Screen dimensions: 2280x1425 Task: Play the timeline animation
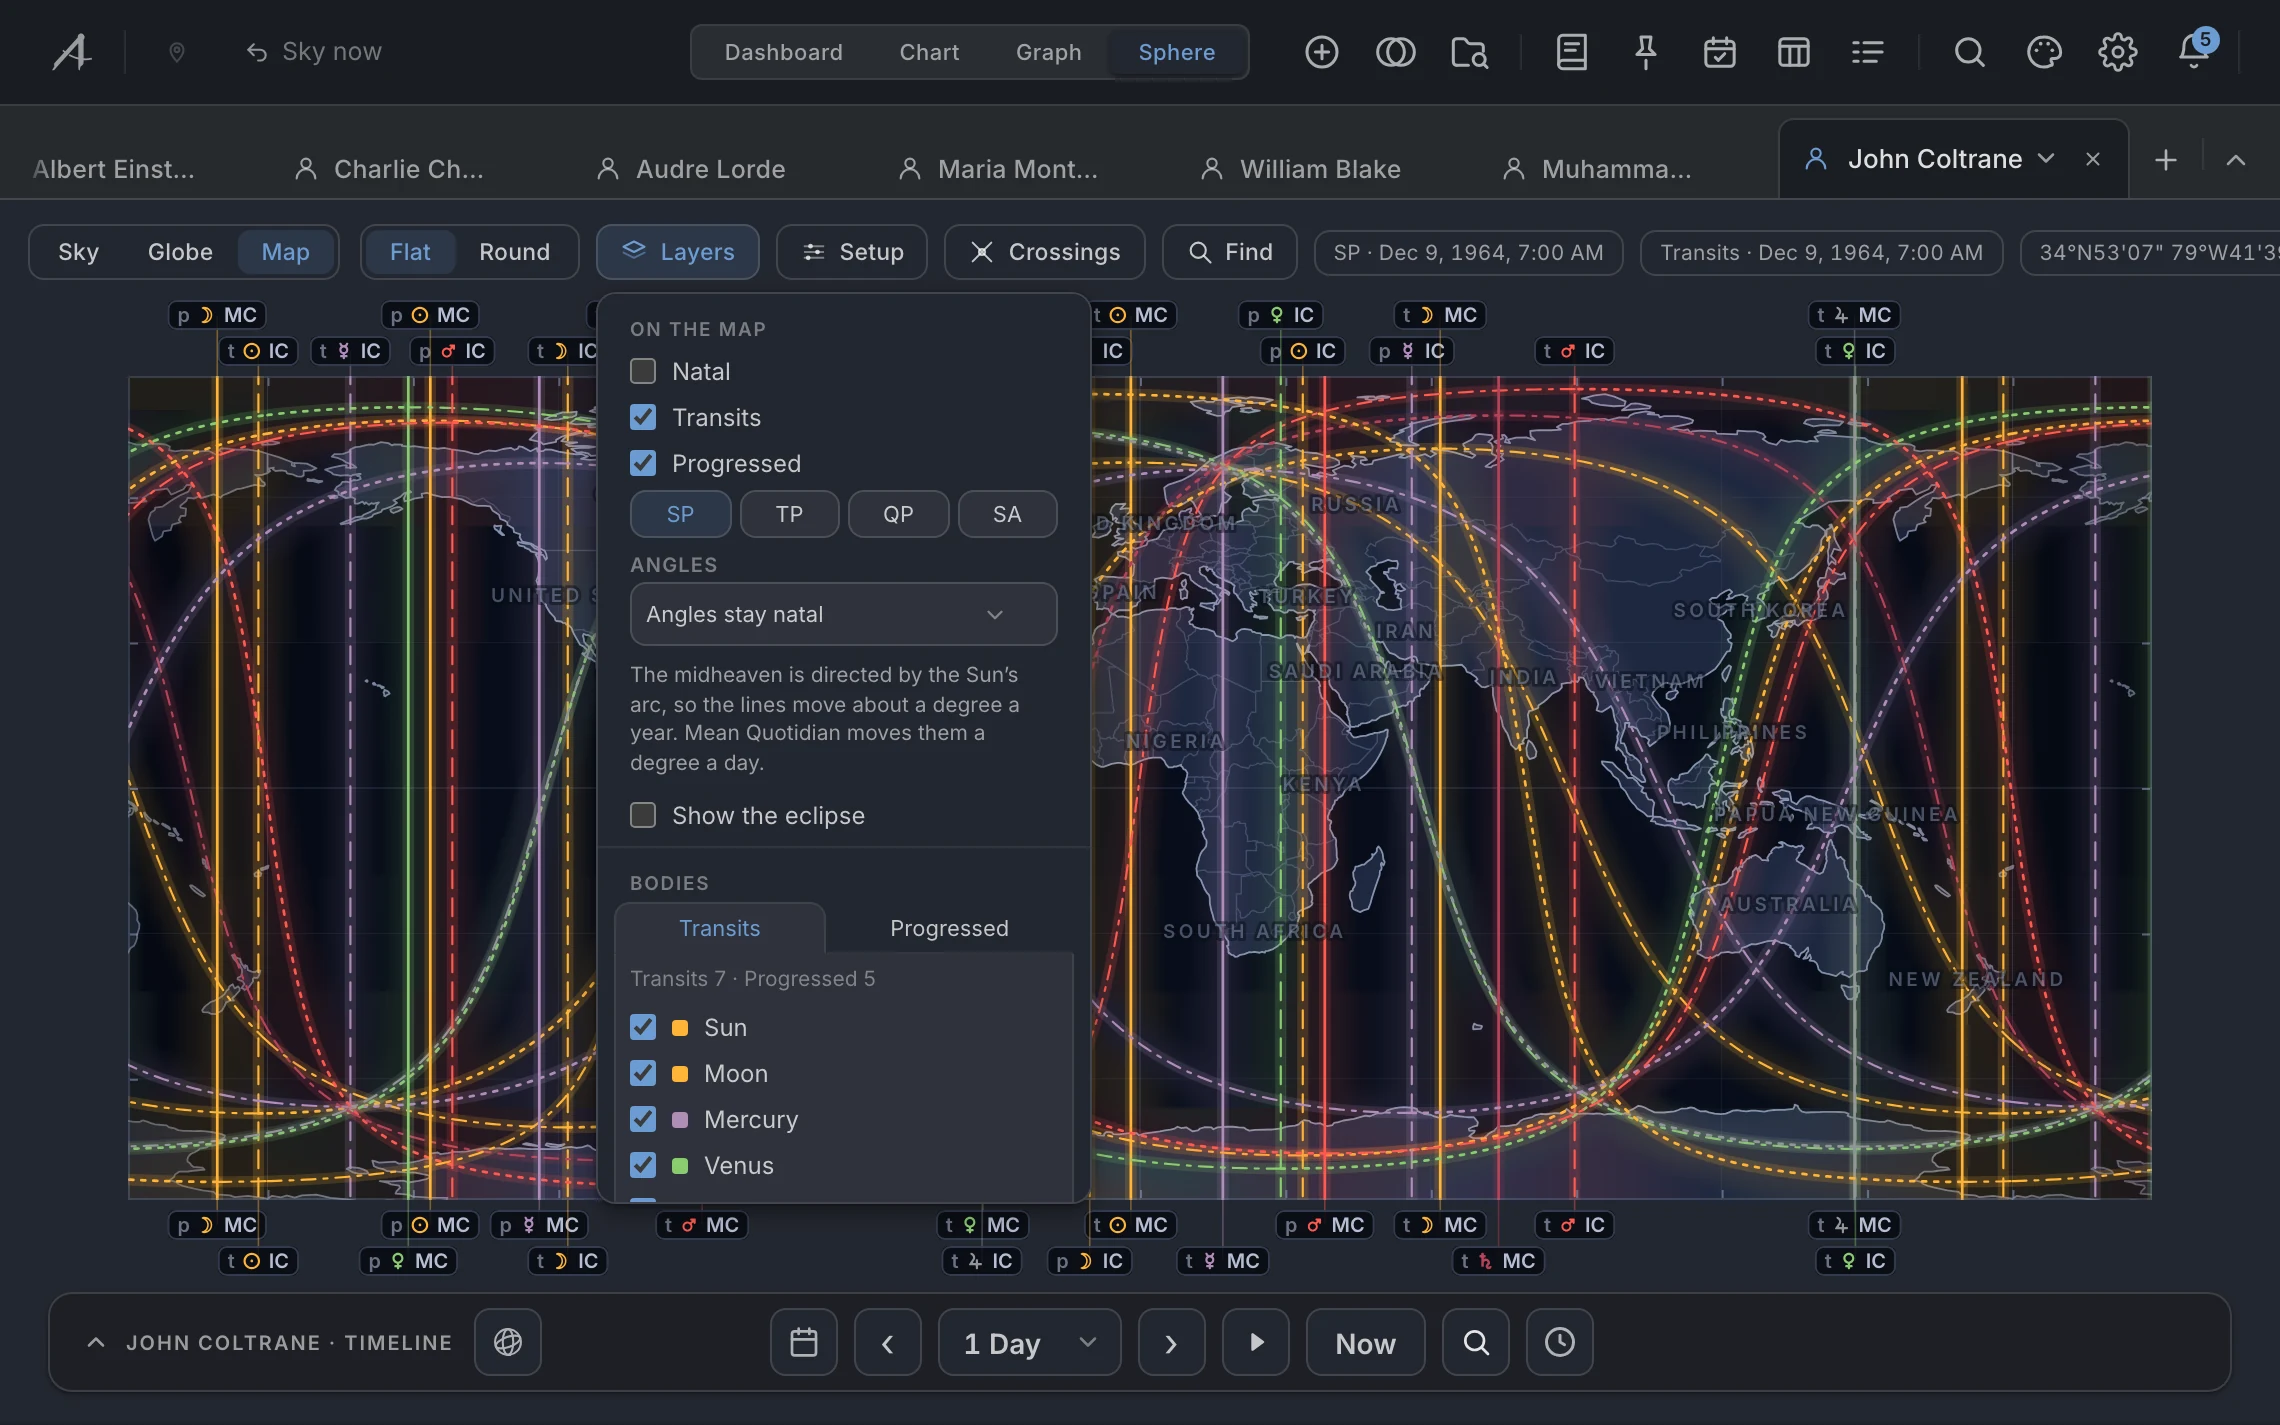[x=1256, y=1342]
